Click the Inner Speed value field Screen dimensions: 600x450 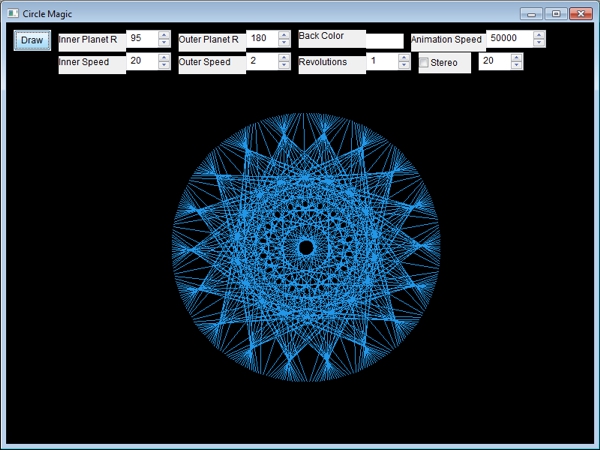pos(142,61)
